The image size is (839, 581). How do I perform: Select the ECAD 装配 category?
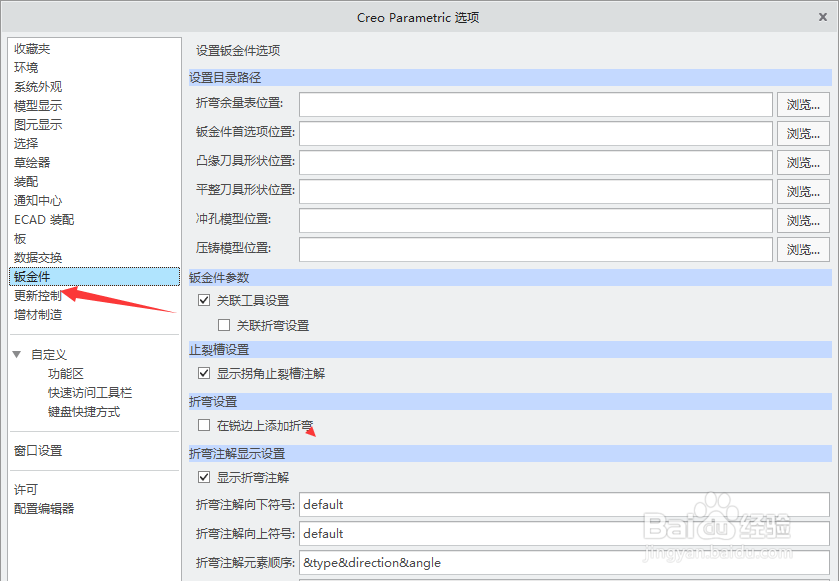point(44,219)
